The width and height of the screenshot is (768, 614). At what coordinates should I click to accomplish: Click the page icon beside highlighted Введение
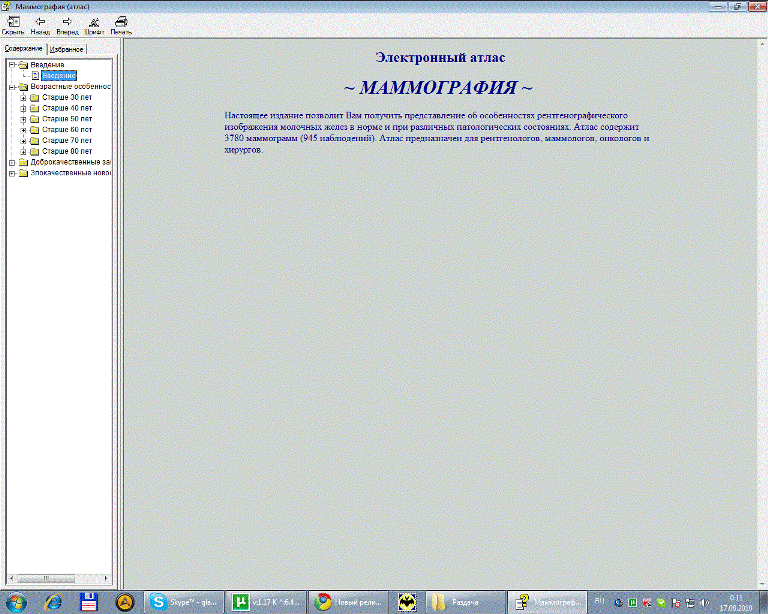pos(35,75)
